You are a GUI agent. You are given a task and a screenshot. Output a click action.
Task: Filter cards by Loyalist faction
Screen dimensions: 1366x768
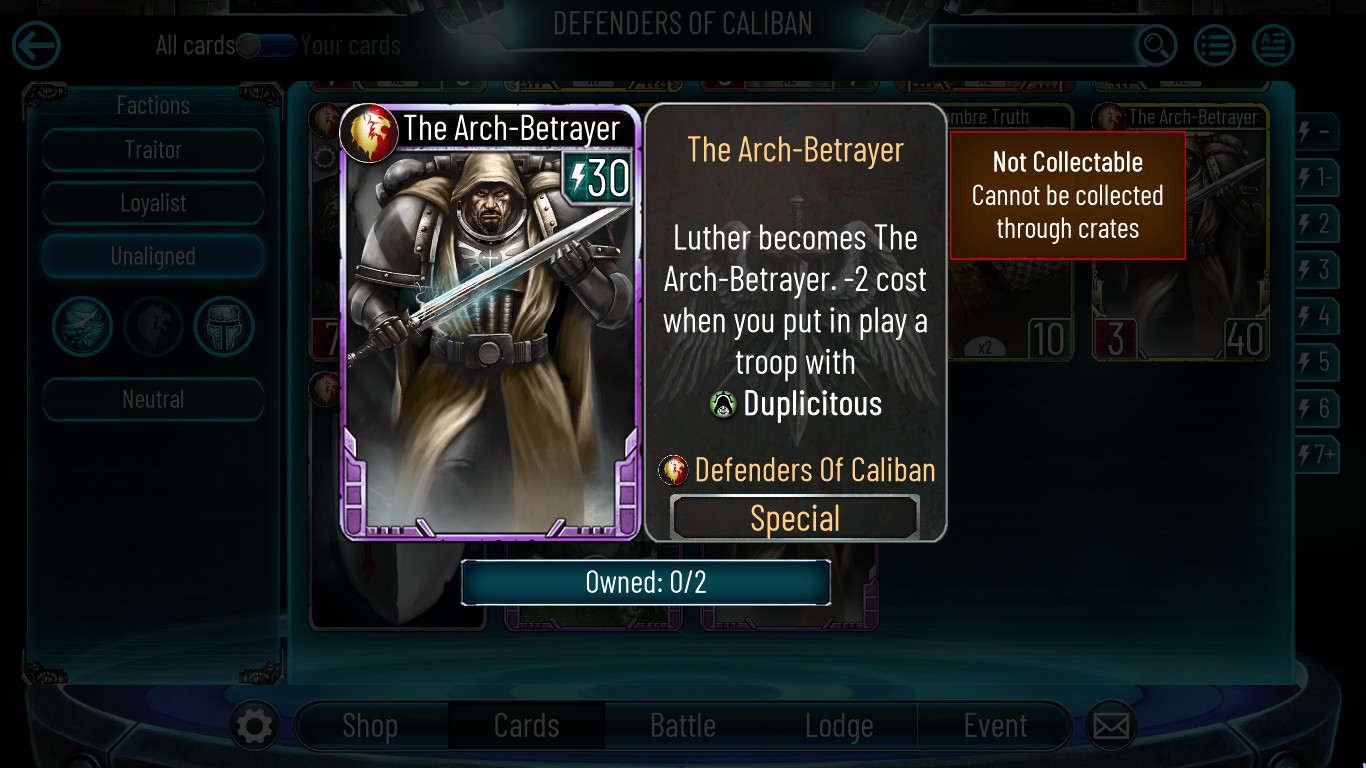point(153,203)
